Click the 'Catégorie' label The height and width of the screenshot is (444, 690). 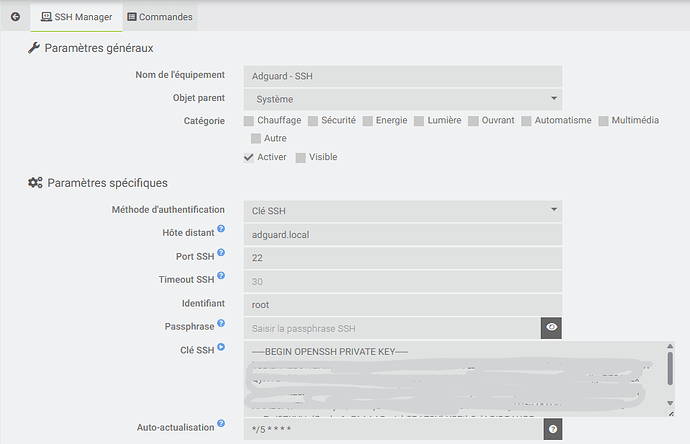coord(204,121)
